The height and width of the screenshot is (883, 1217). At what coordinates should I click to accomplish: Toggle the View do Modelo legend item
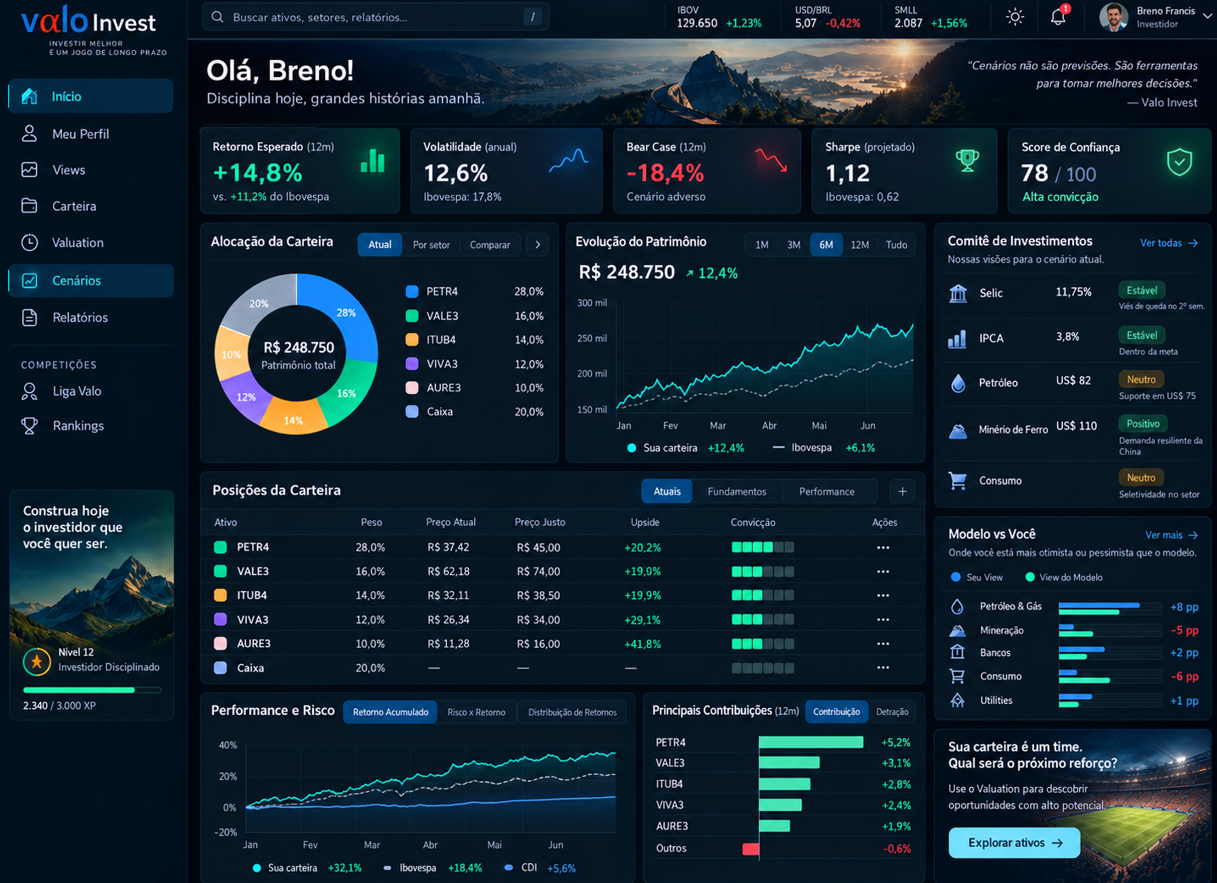(1064, 577)
